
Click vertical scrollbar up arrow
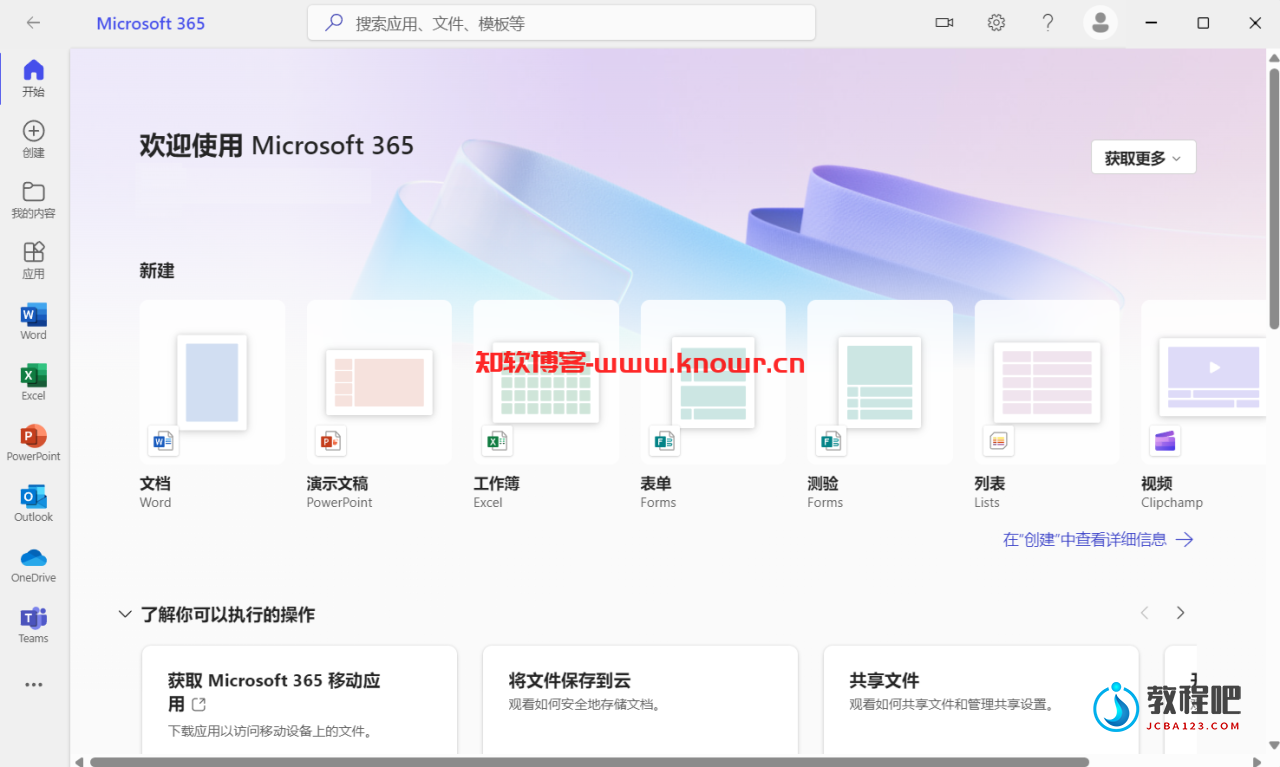point(1273,58)
